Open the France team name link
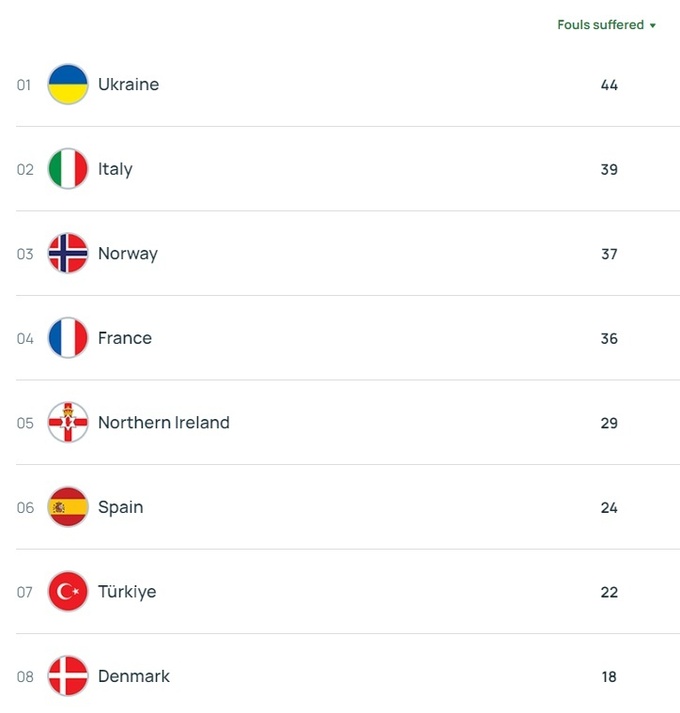This screenshot has height=713, width=680. (125, 338)
